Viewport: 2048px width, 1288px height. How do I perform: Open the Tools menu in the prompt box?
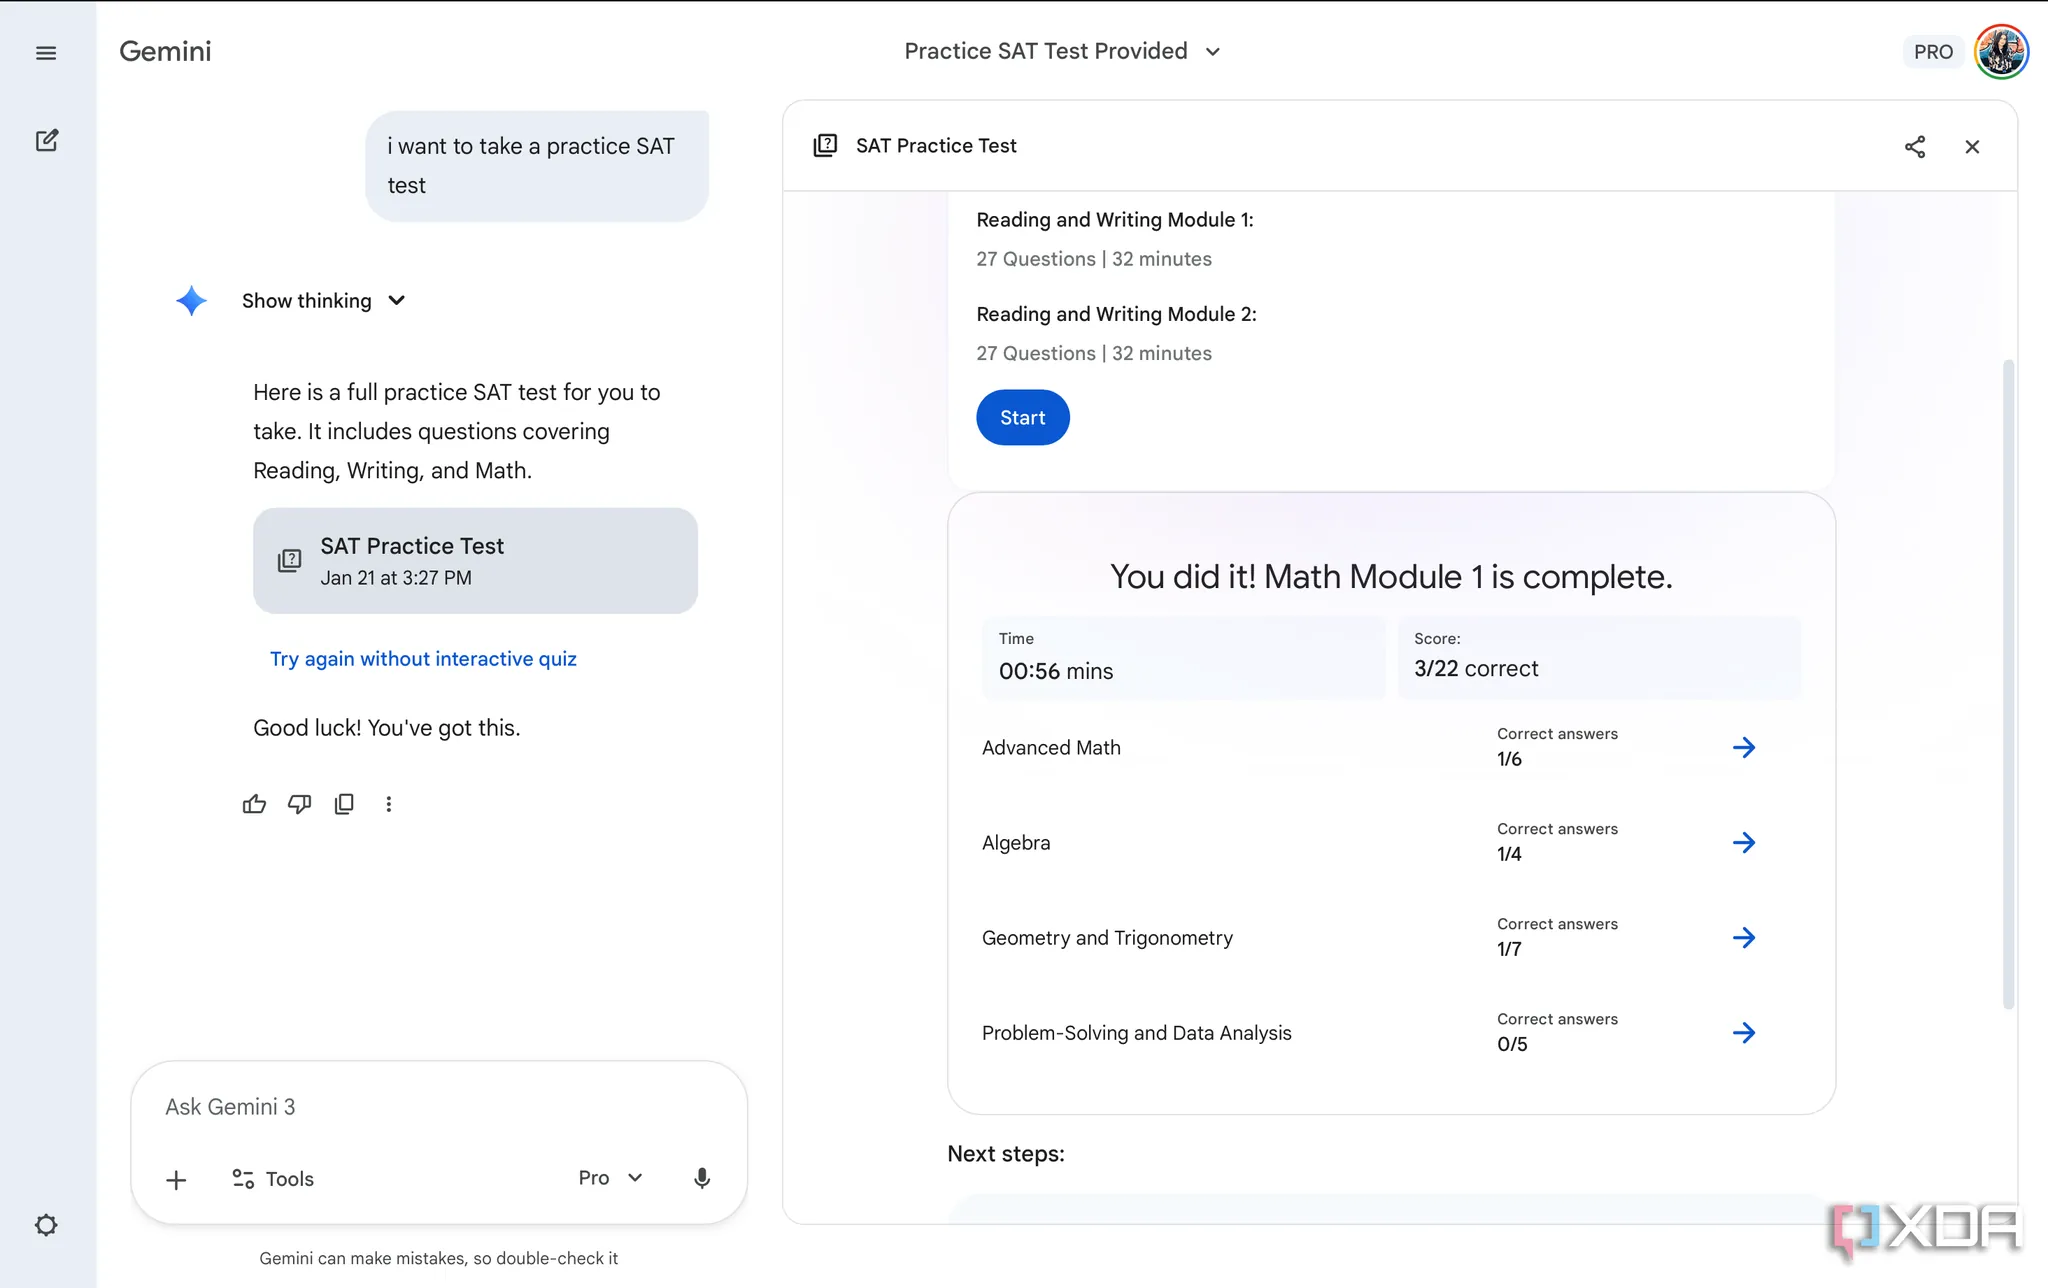[x=273, y=1179]
